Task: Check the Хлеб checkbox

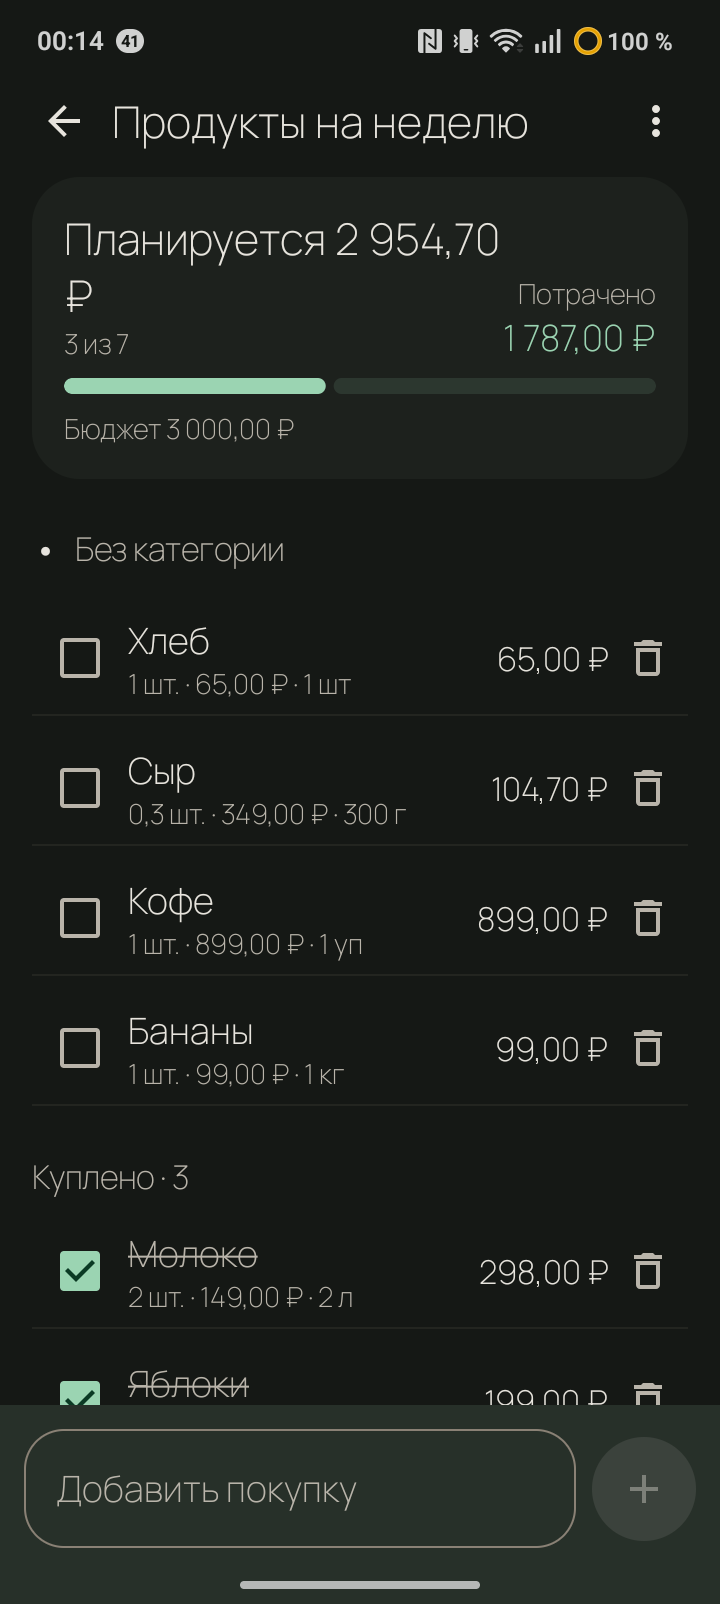Action: click(80, 659)
